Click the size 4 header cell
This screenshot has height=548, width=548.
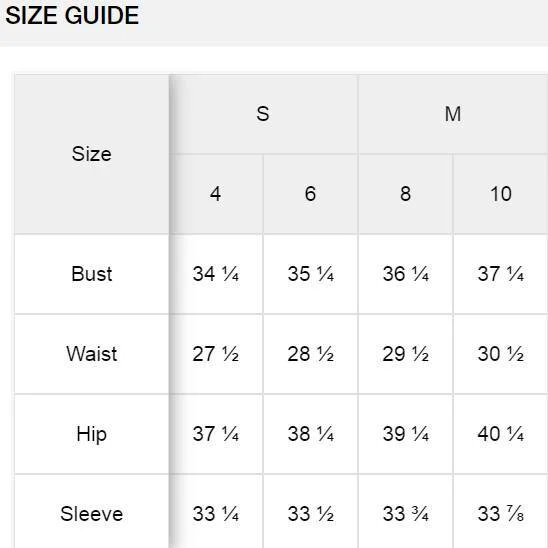pyautogui.click(x=216, y=194)
